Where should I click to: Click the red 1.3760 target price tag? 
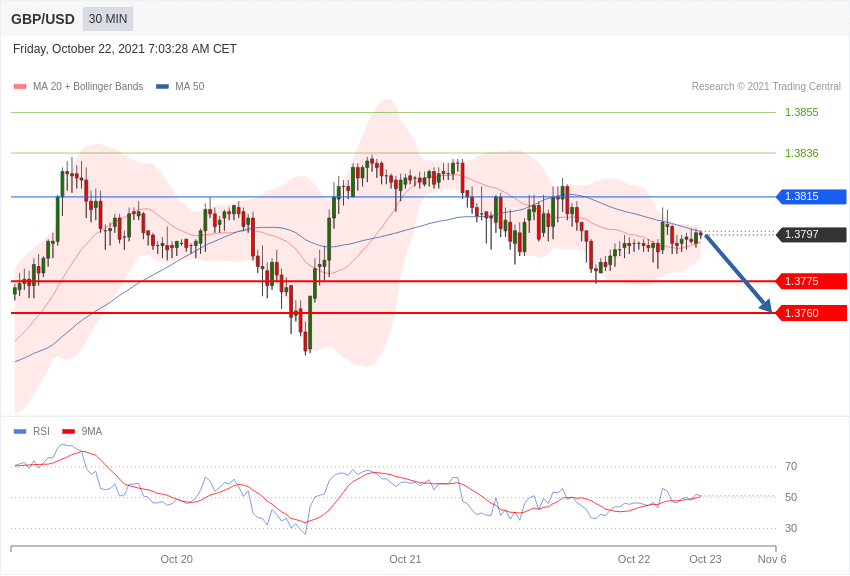coord(812,313)
